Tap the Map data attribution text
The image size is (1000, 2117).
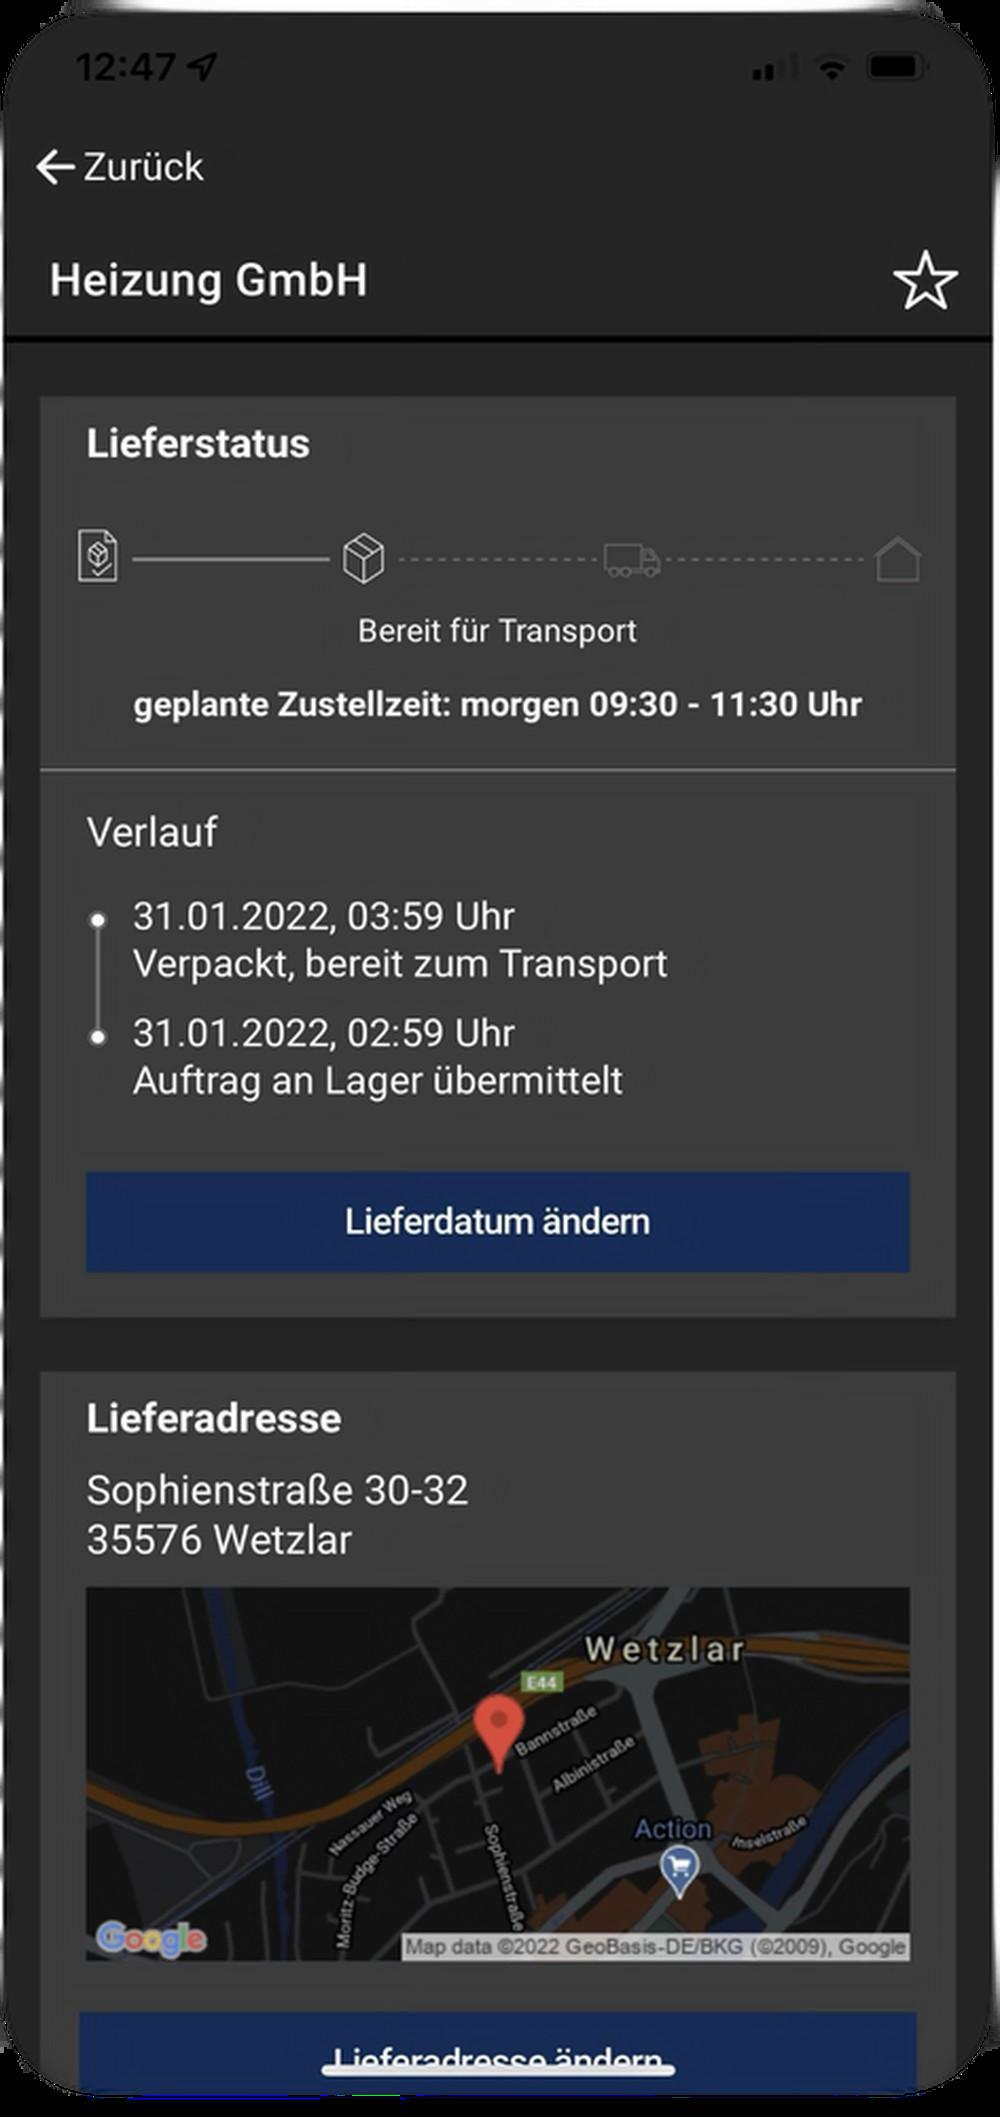click(656, 1946)
